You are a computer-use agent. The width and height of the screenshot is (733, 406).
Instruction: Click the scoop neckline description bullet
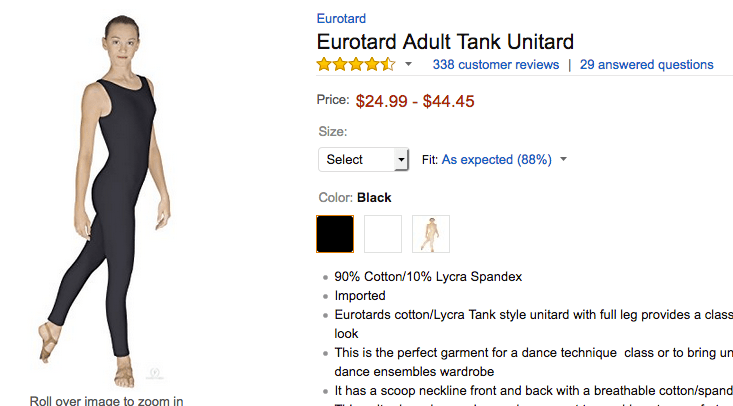pos(530,390)
